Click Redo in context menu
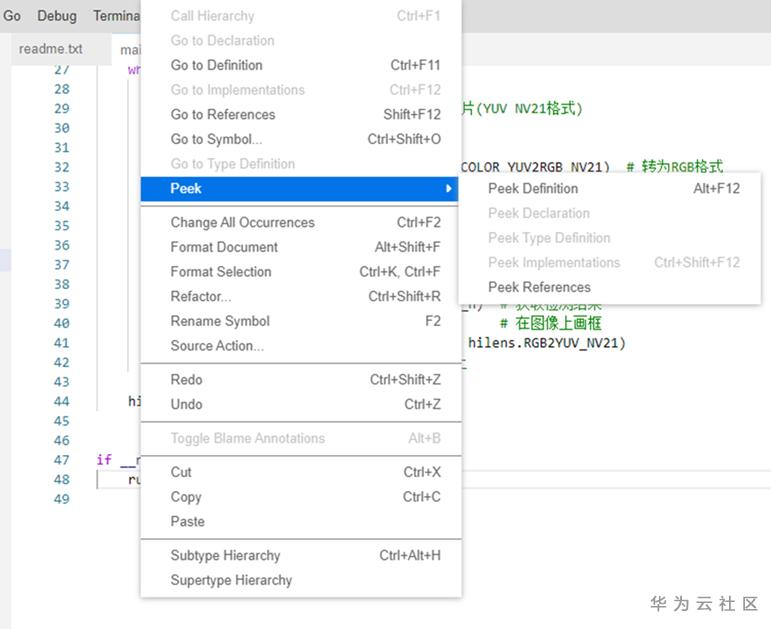 (301, 379)
